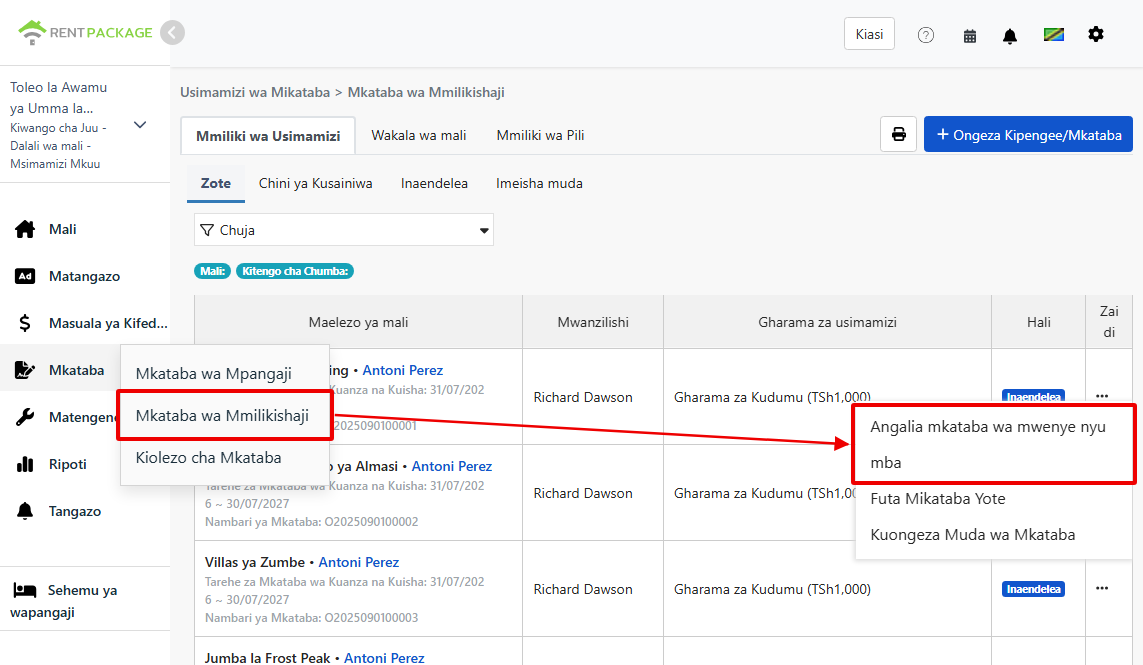Select the Imeisha muda tab
Viewport: 1143px width, 665px height.
tap(539, 183)
